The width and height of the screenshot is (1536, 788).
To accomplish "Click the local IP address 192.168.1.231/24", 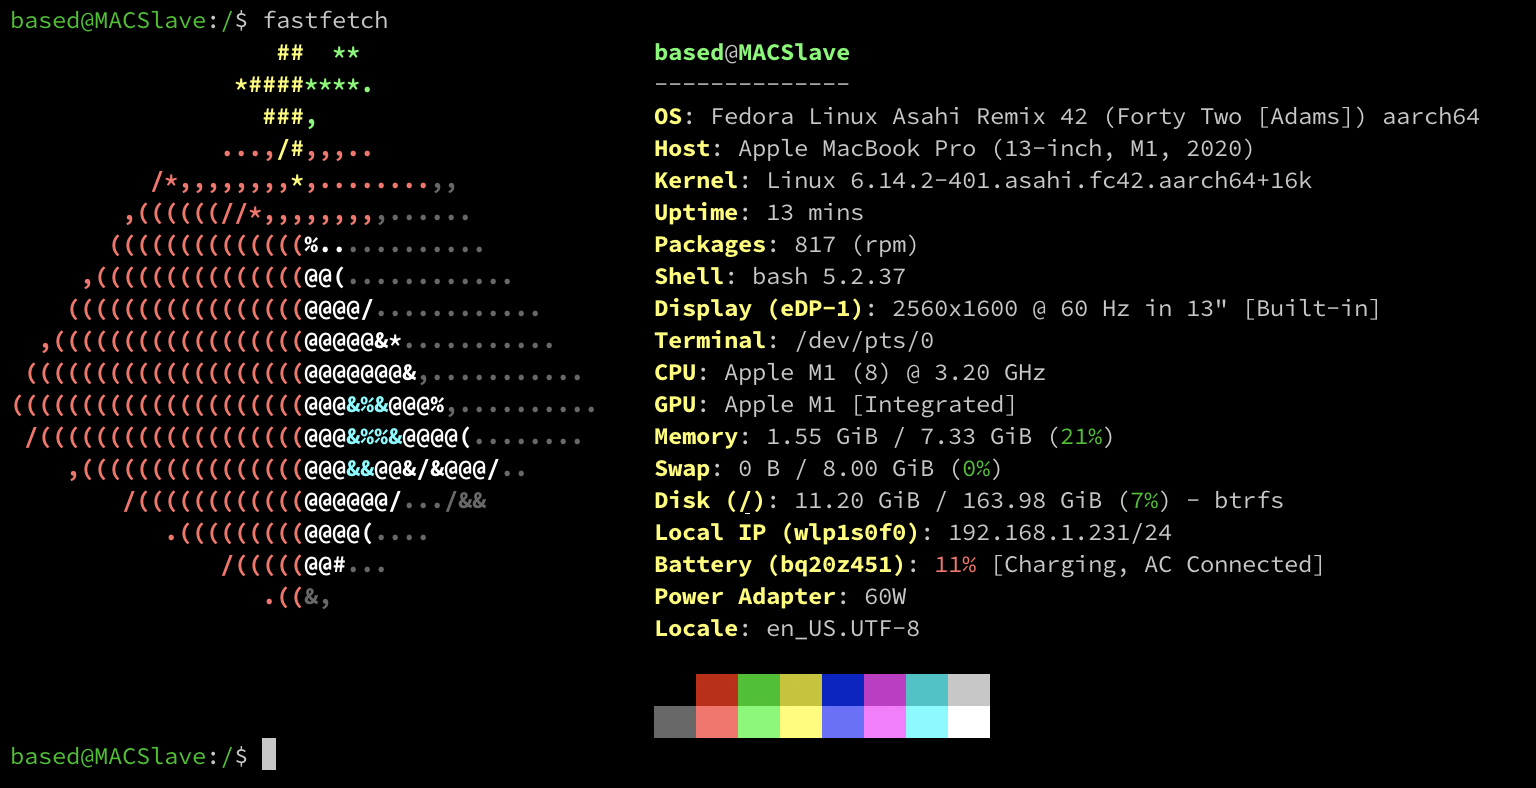I will 1059,532.
